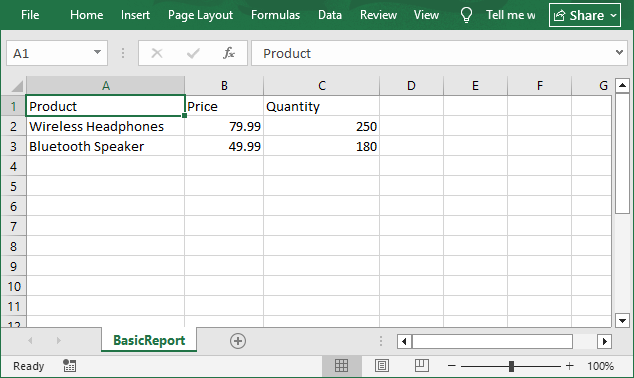Click the vertical scrollbar thumb
634x378 pixels.
pyautogui.click(x=622, y=153)
